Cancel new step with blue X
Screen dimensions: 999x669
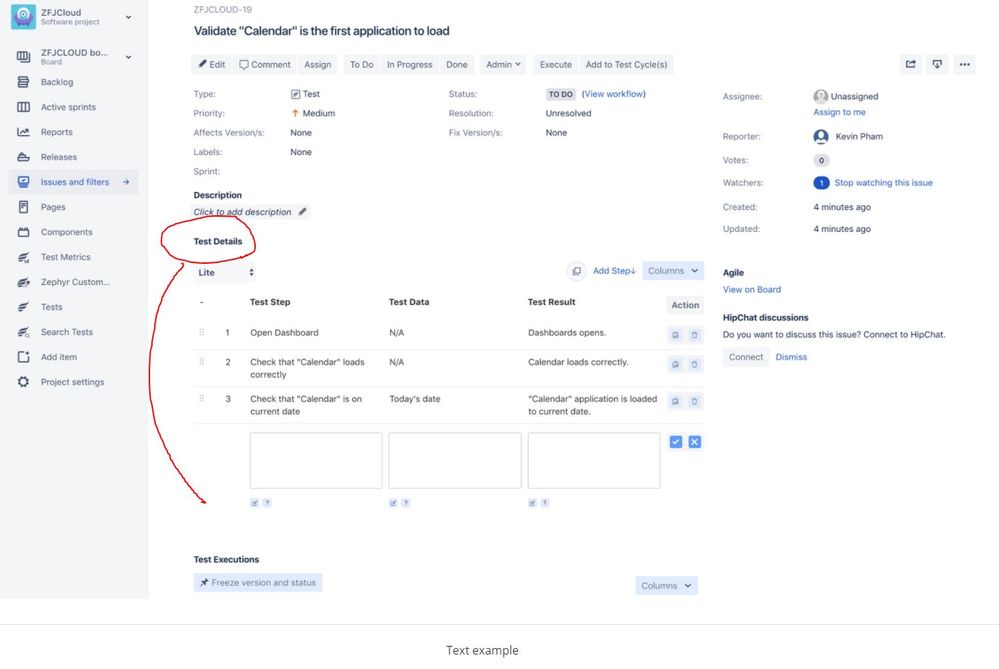pos(694,442)
